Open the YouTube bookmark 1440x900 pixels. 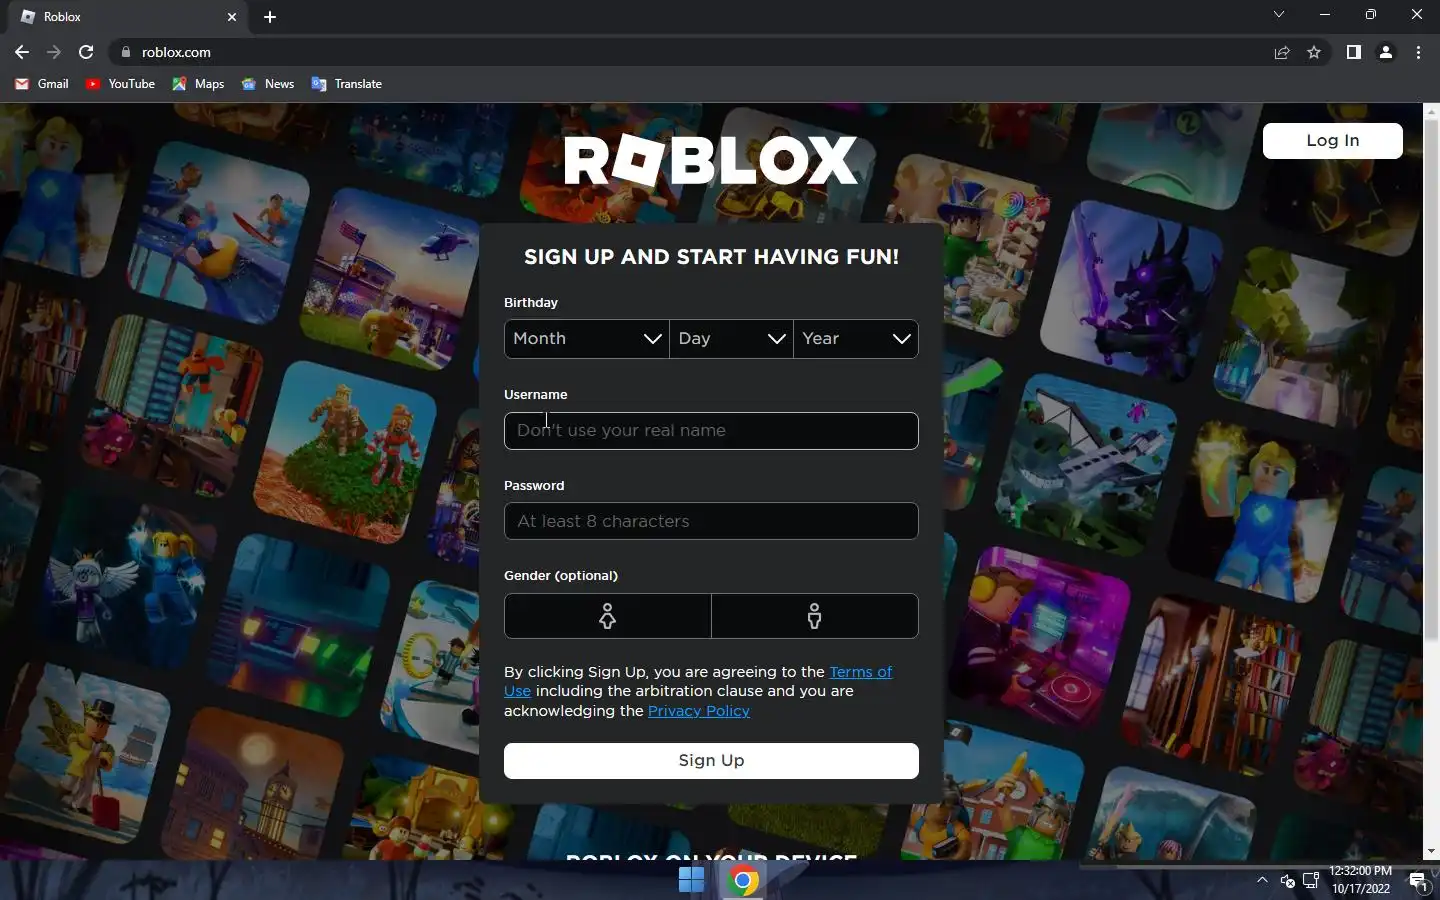tap(120, 84)
